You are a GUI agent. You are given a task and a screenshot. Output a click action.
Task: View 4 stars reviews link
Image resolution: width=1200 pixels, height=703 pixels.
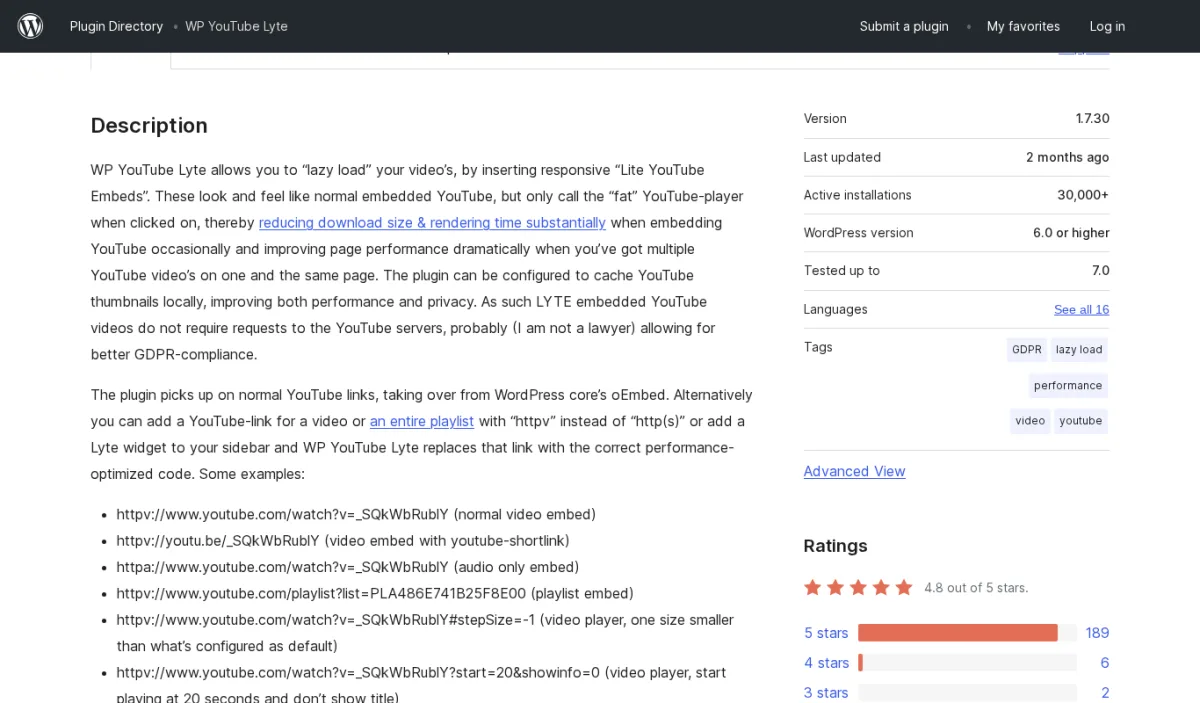click(826, 663)
